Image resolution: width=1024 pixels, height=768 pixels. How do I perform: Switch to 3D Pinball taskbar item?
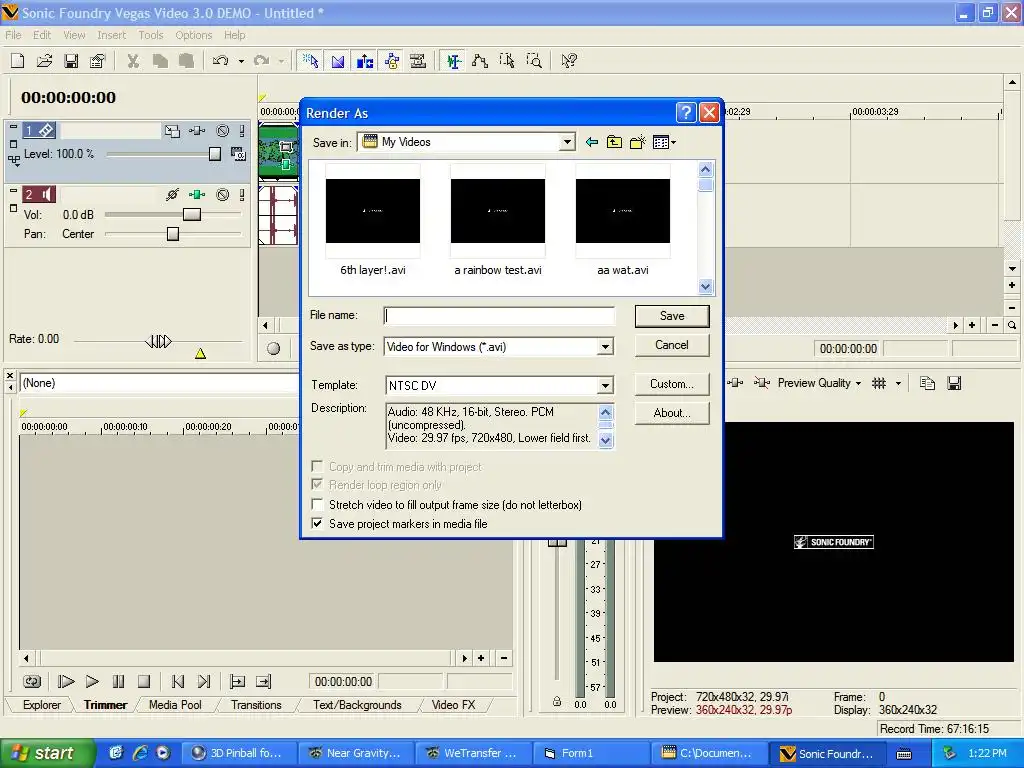point(238,753)
